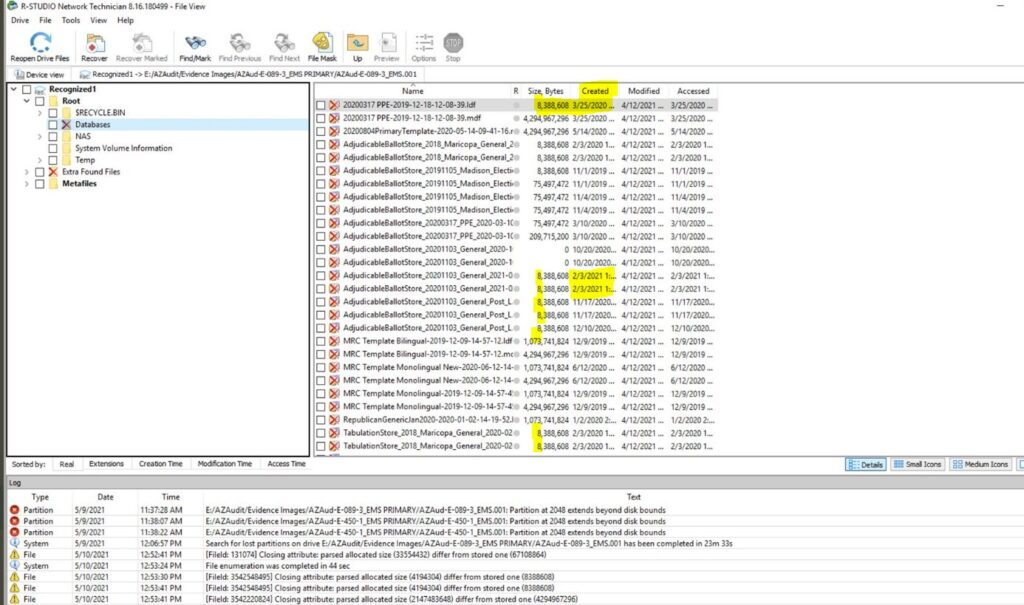Click the Recognized1 drive icon in tree
The height and width of the screenshot is (605, 1024).
pos(40,90)
